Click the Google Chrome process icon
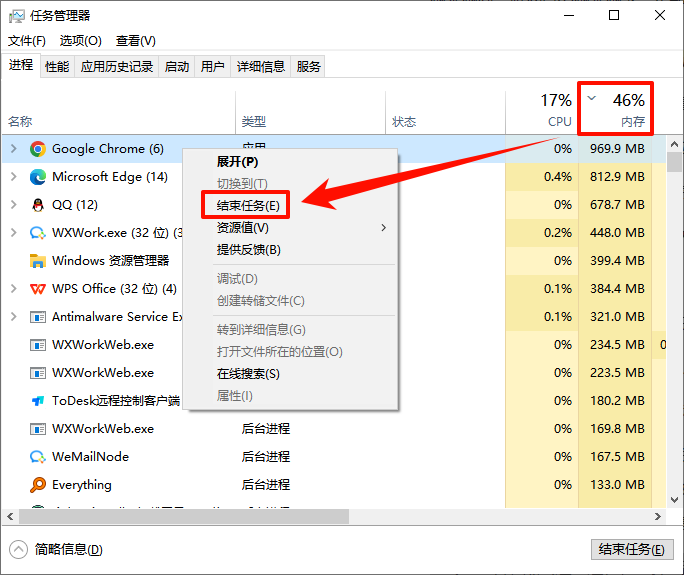Screen dimensions: 684x575 (x=38, y=149)
